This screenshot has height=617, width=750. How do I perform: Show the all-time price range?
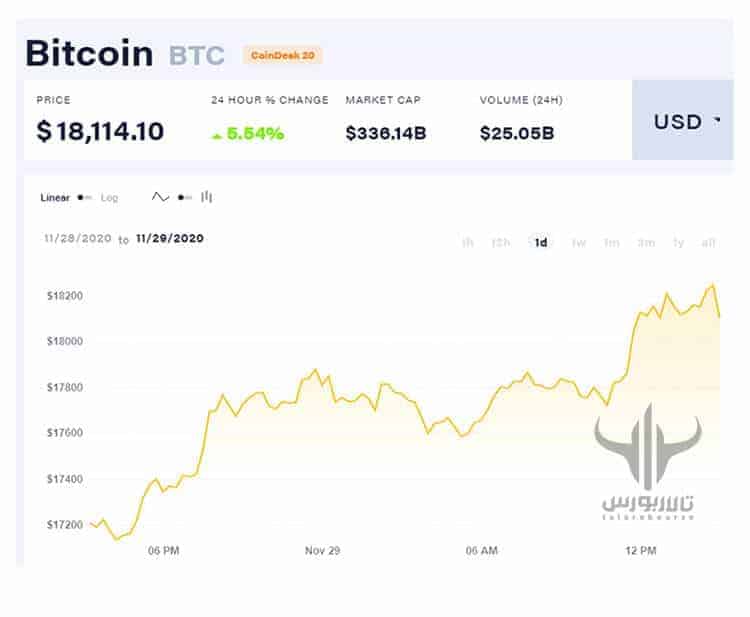(x=709, y=243)
